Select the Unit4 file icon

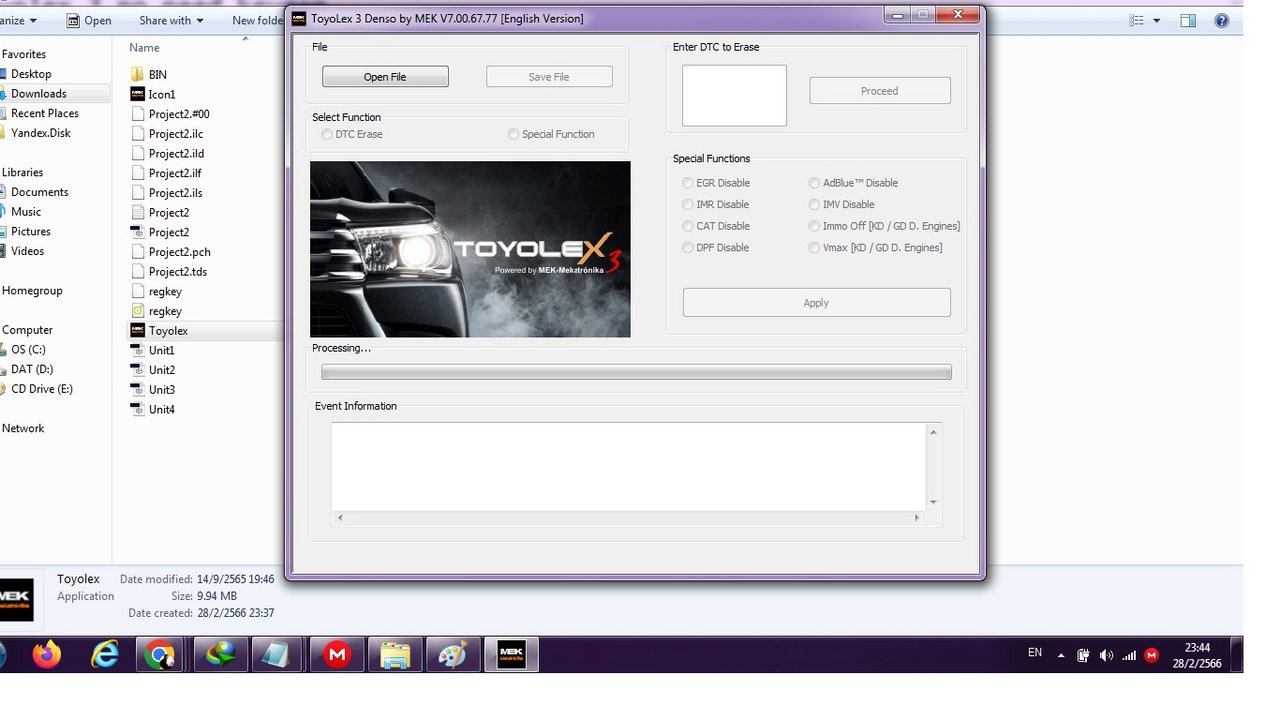point(138,409)
